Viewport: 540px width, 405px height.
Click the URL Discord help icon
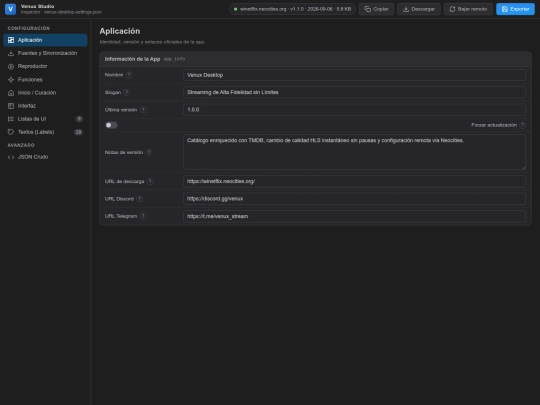(139, 199)
